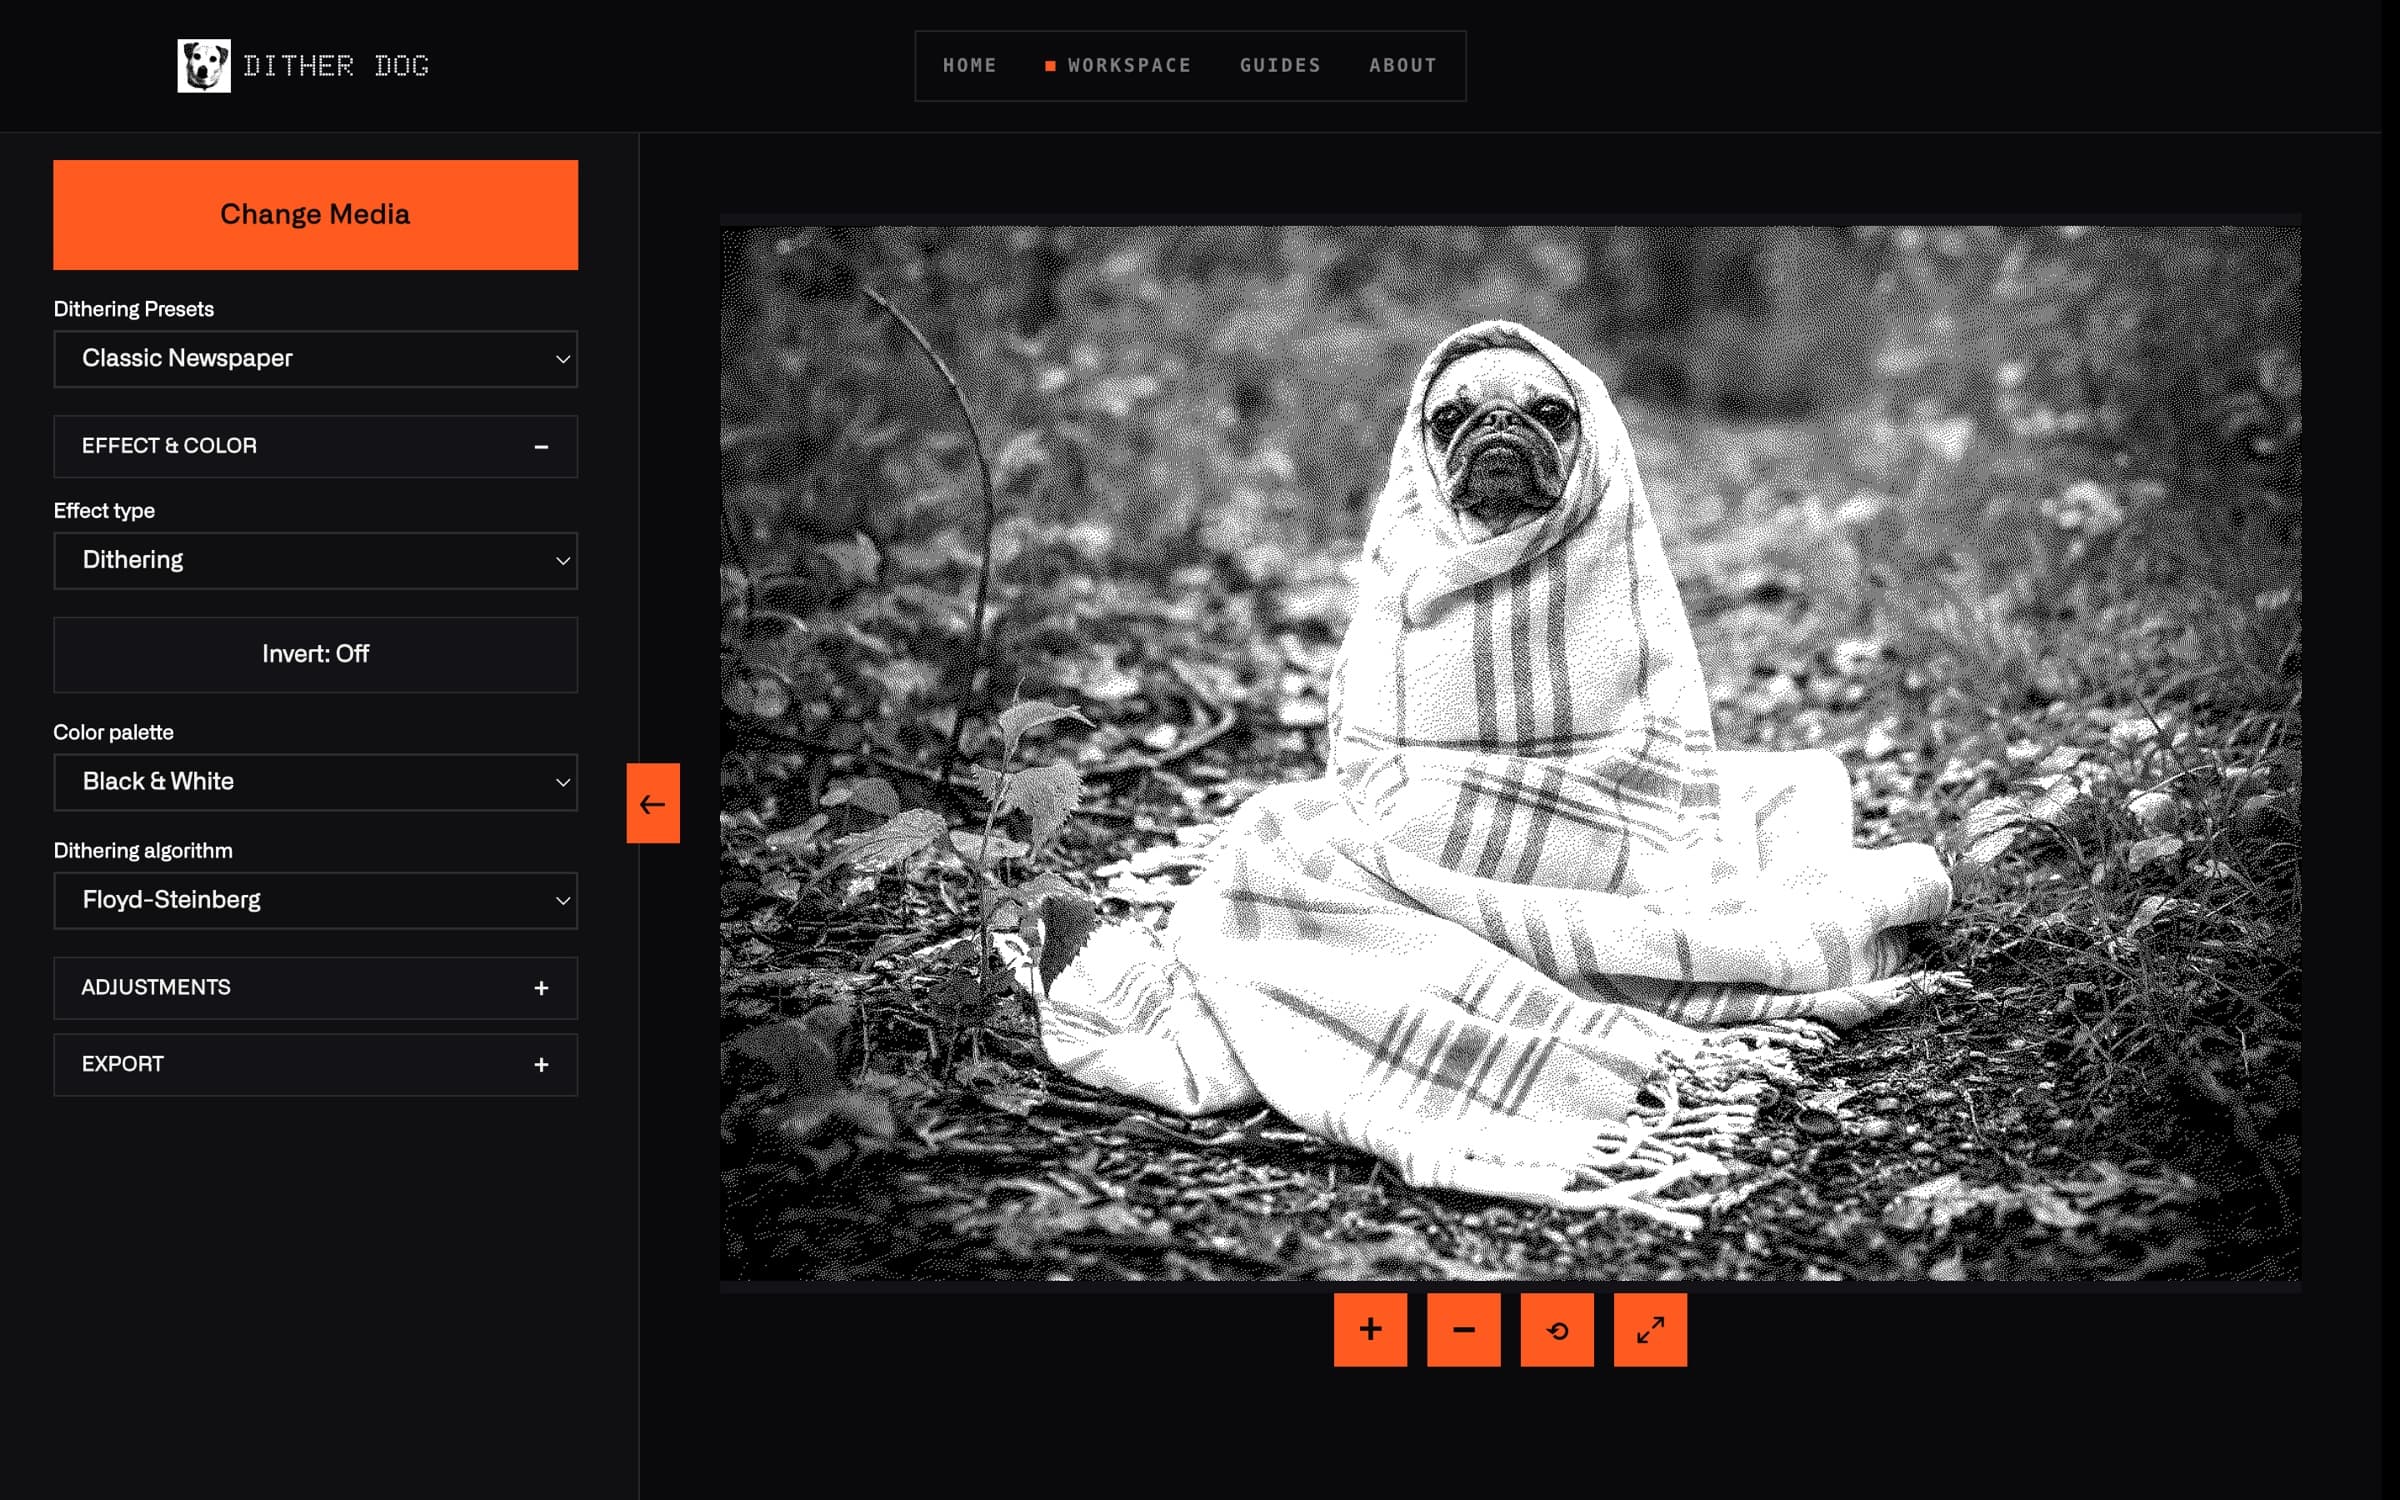Screen dimensions: 2400x1500
Task: Click the Change Media button
Action: [x=316, y=215]
